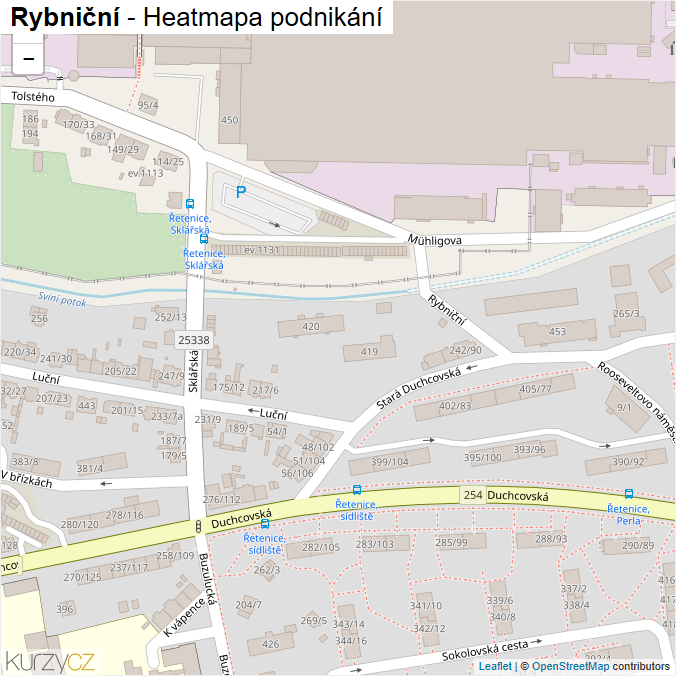Click the traffic light icon on Duchcovská

(198, 526)
